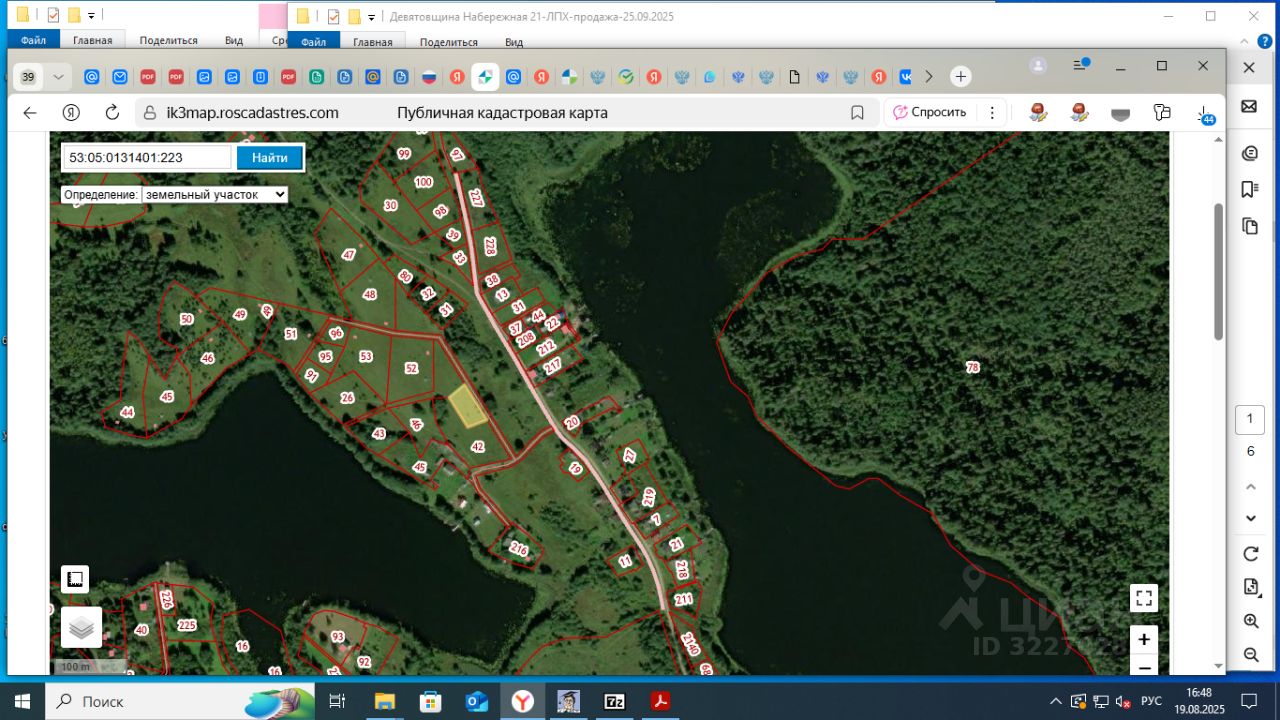Screen dimensions: 1280x720
Task: Show more tabs with right chevron
Action: click(929, 76)
